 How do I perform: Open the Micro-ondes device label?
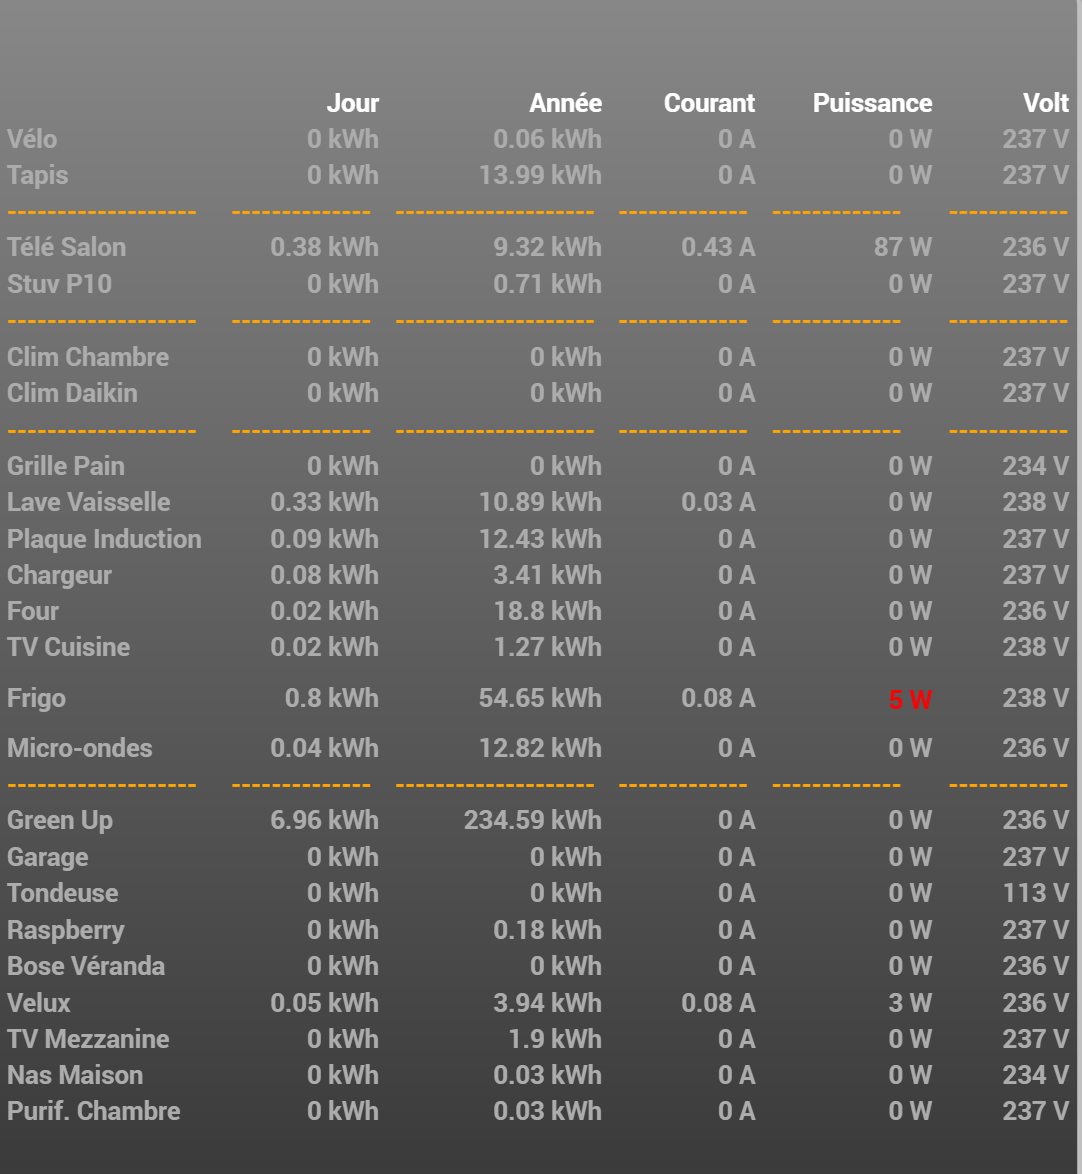point(80,748)
